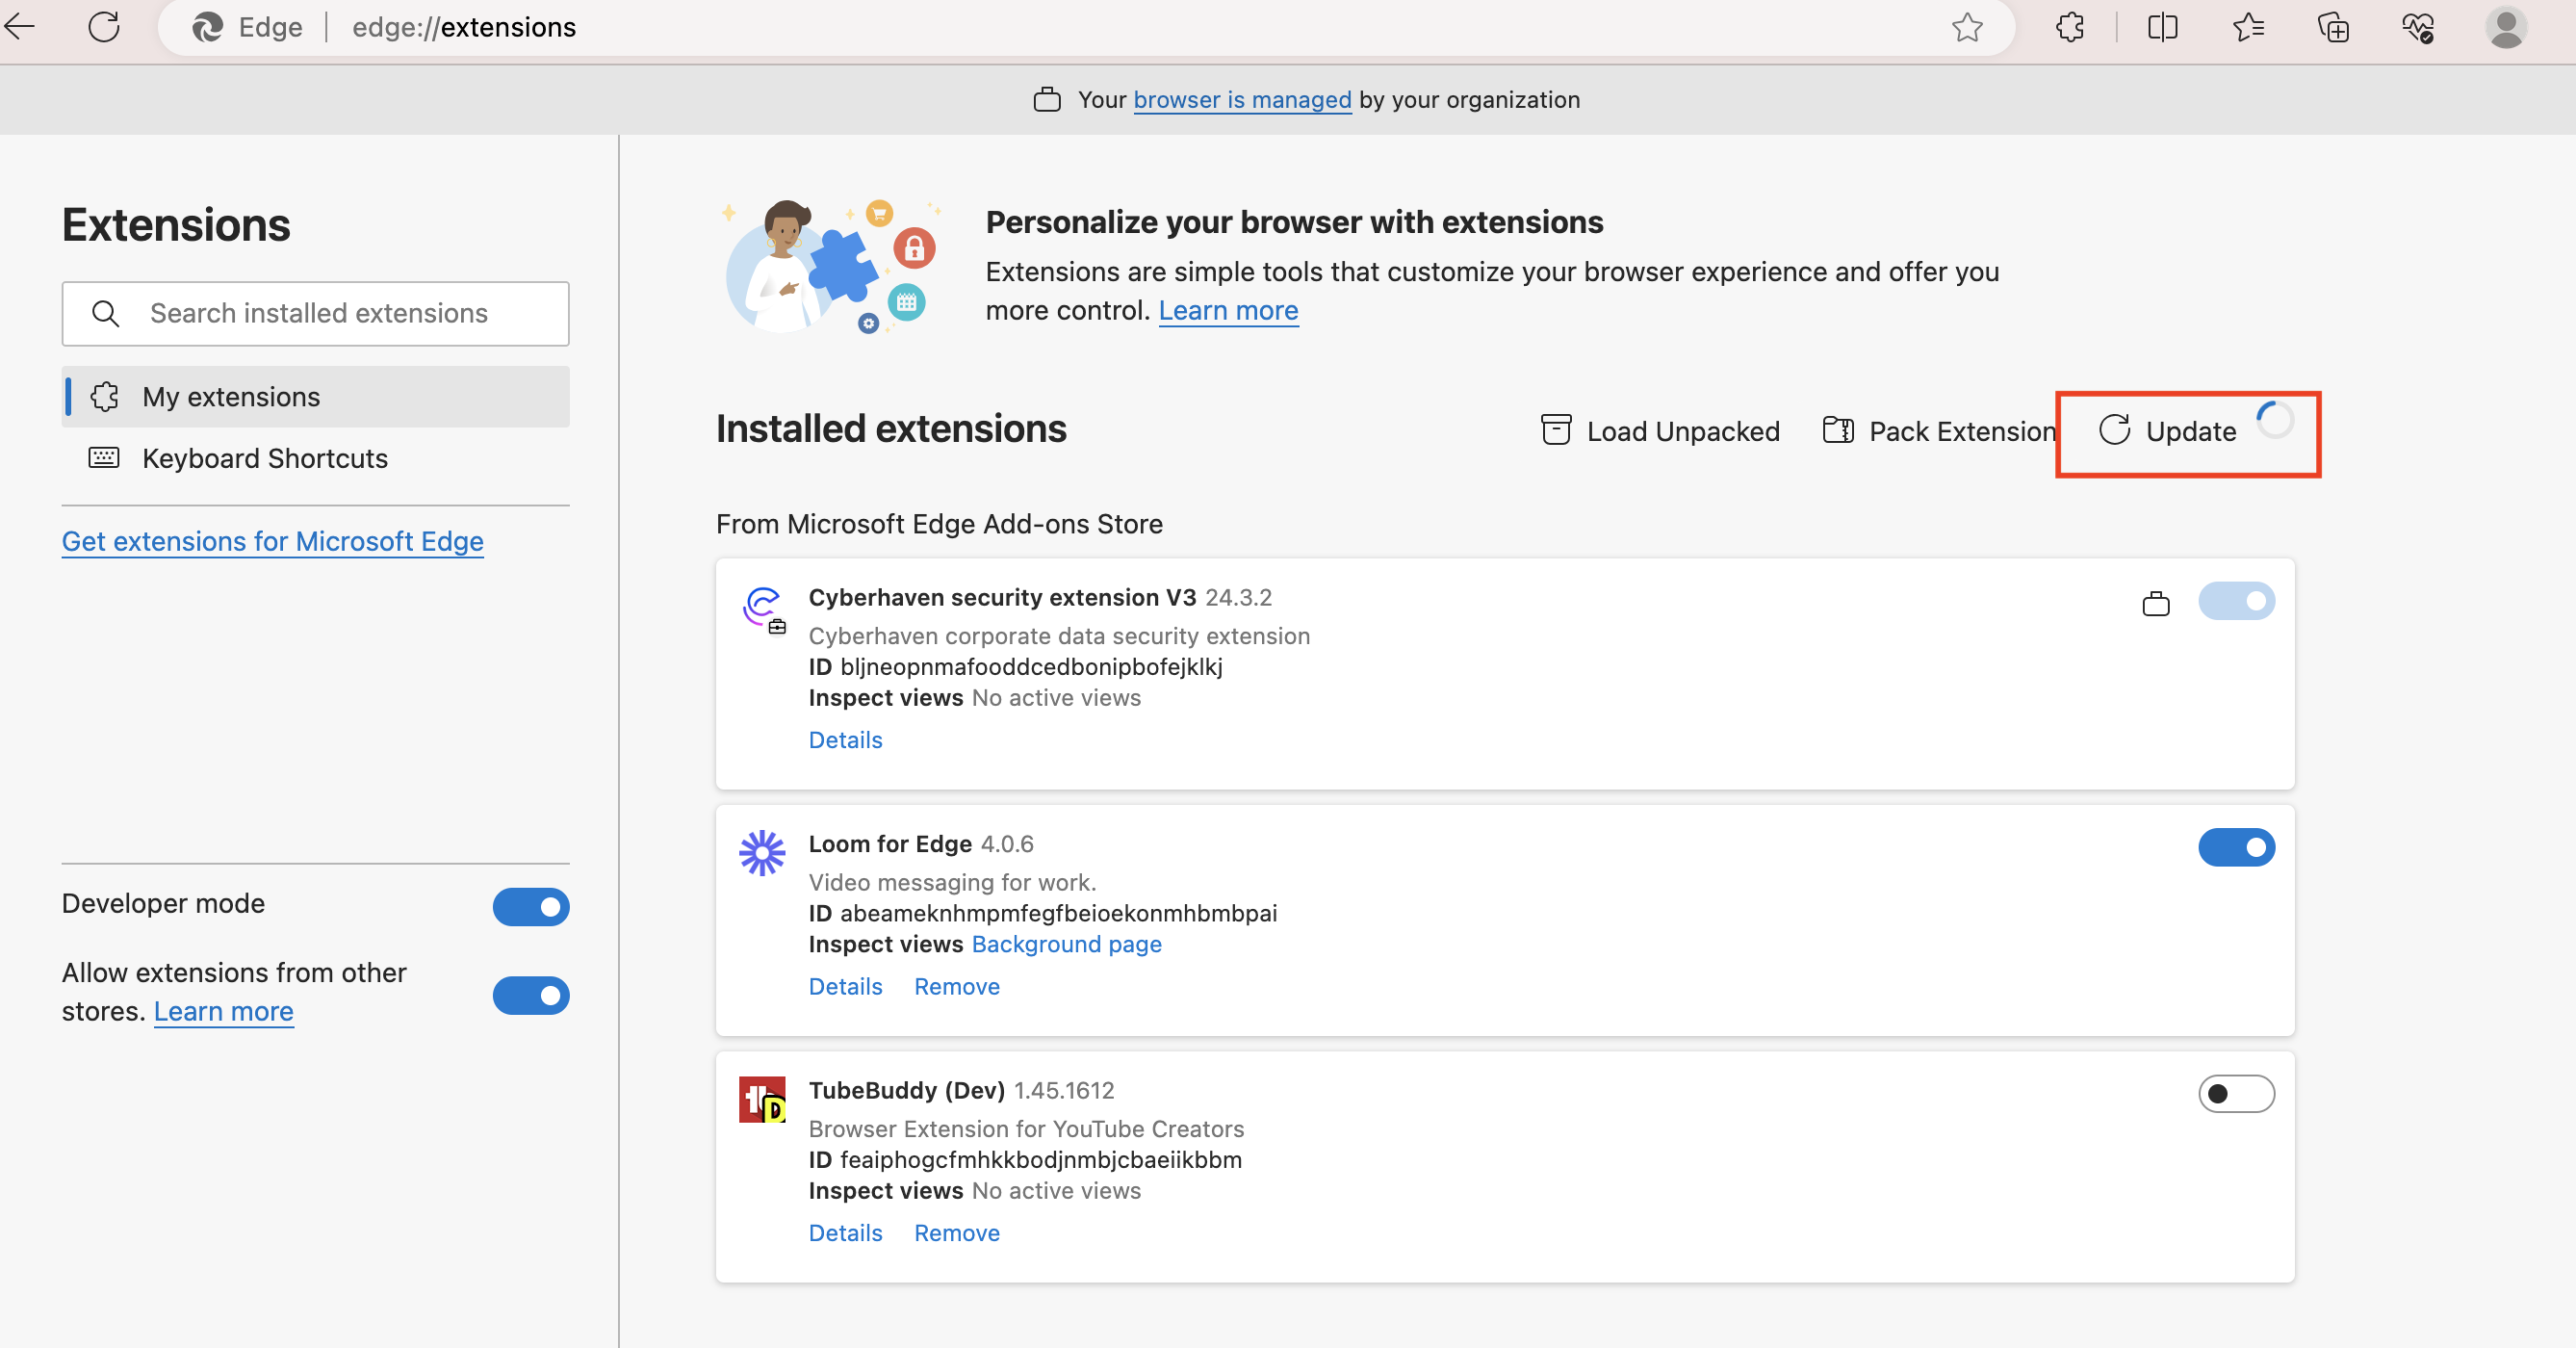Select My extensions in sidebar

point(316,397)
